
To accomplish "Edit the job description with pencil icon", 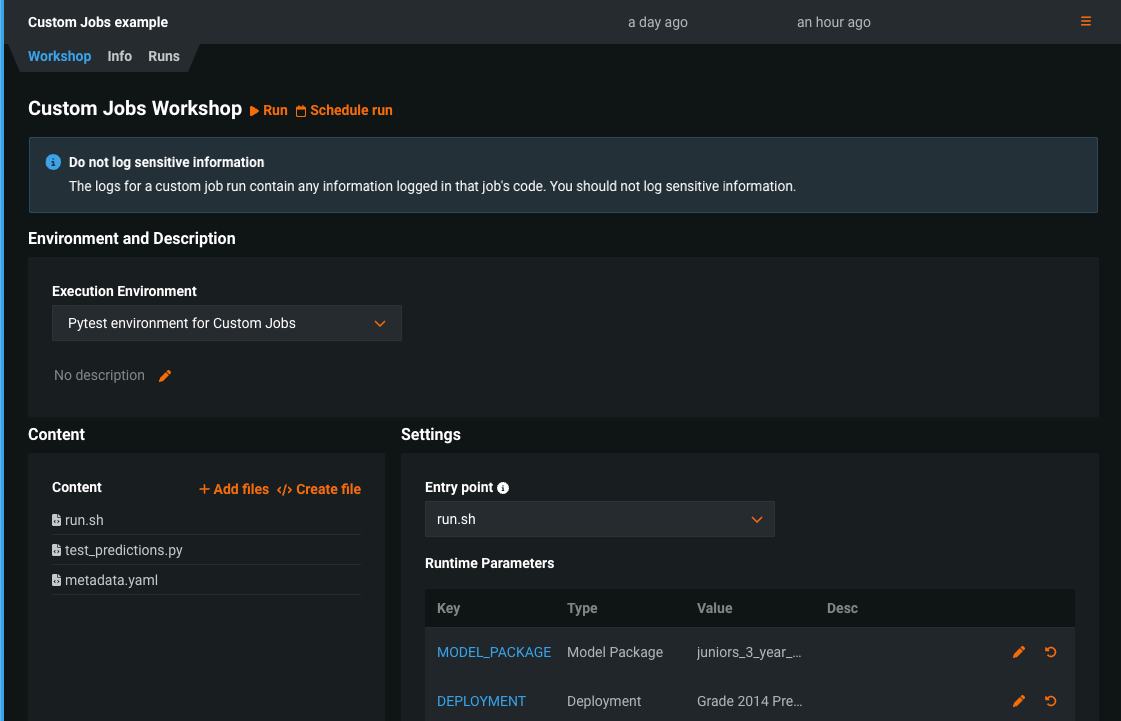I will pos(165,376).
